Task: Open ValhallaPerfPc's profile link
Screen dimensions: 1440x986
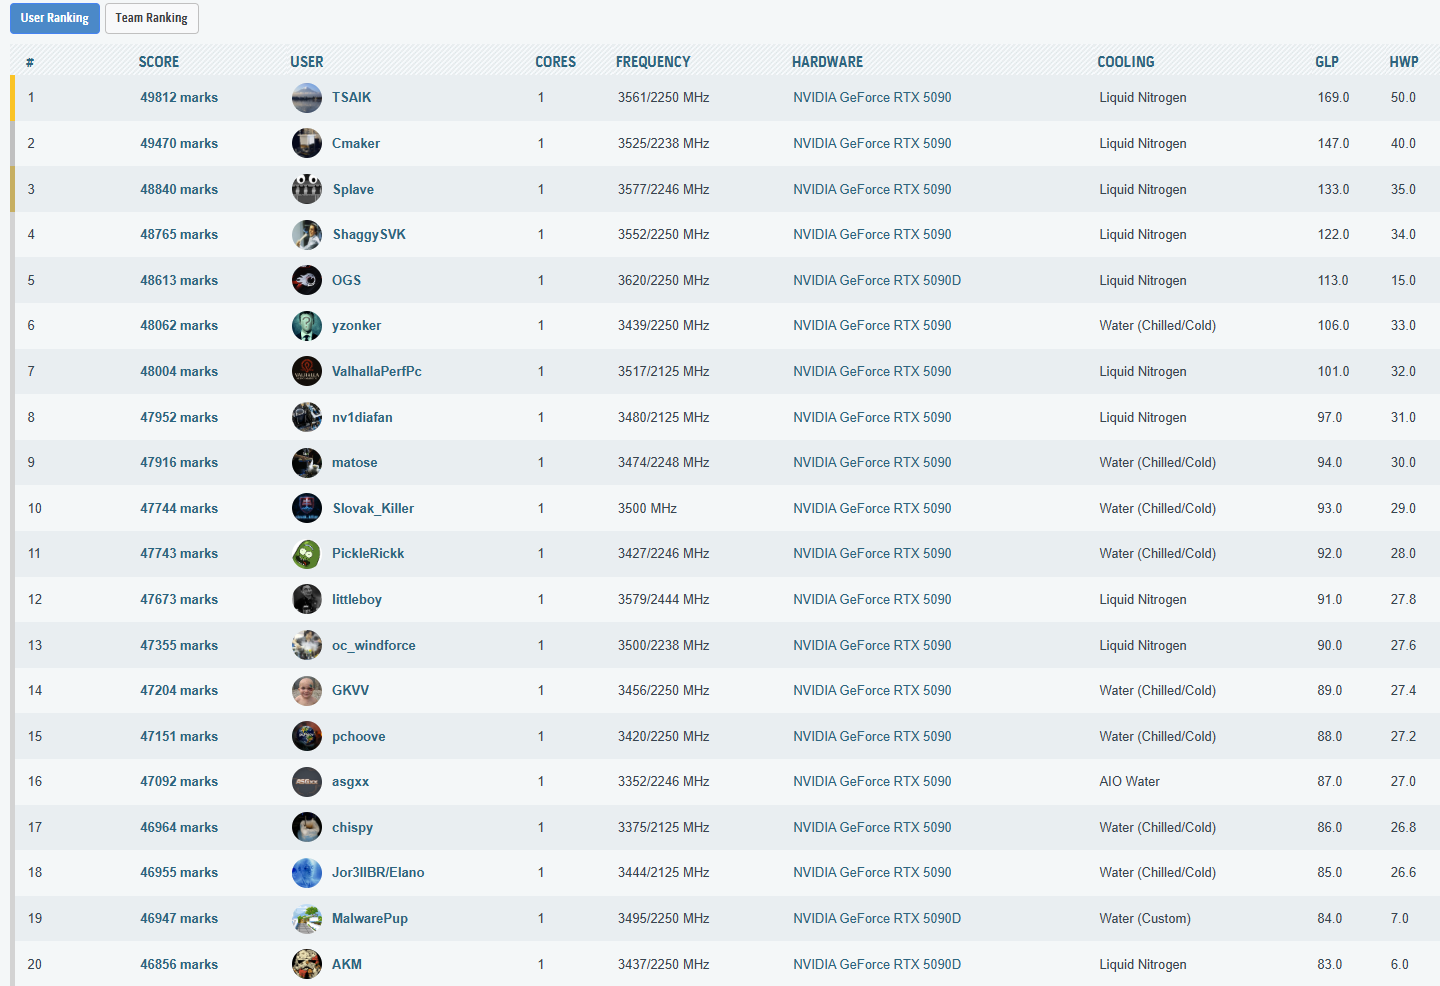Action: [376, 372]
